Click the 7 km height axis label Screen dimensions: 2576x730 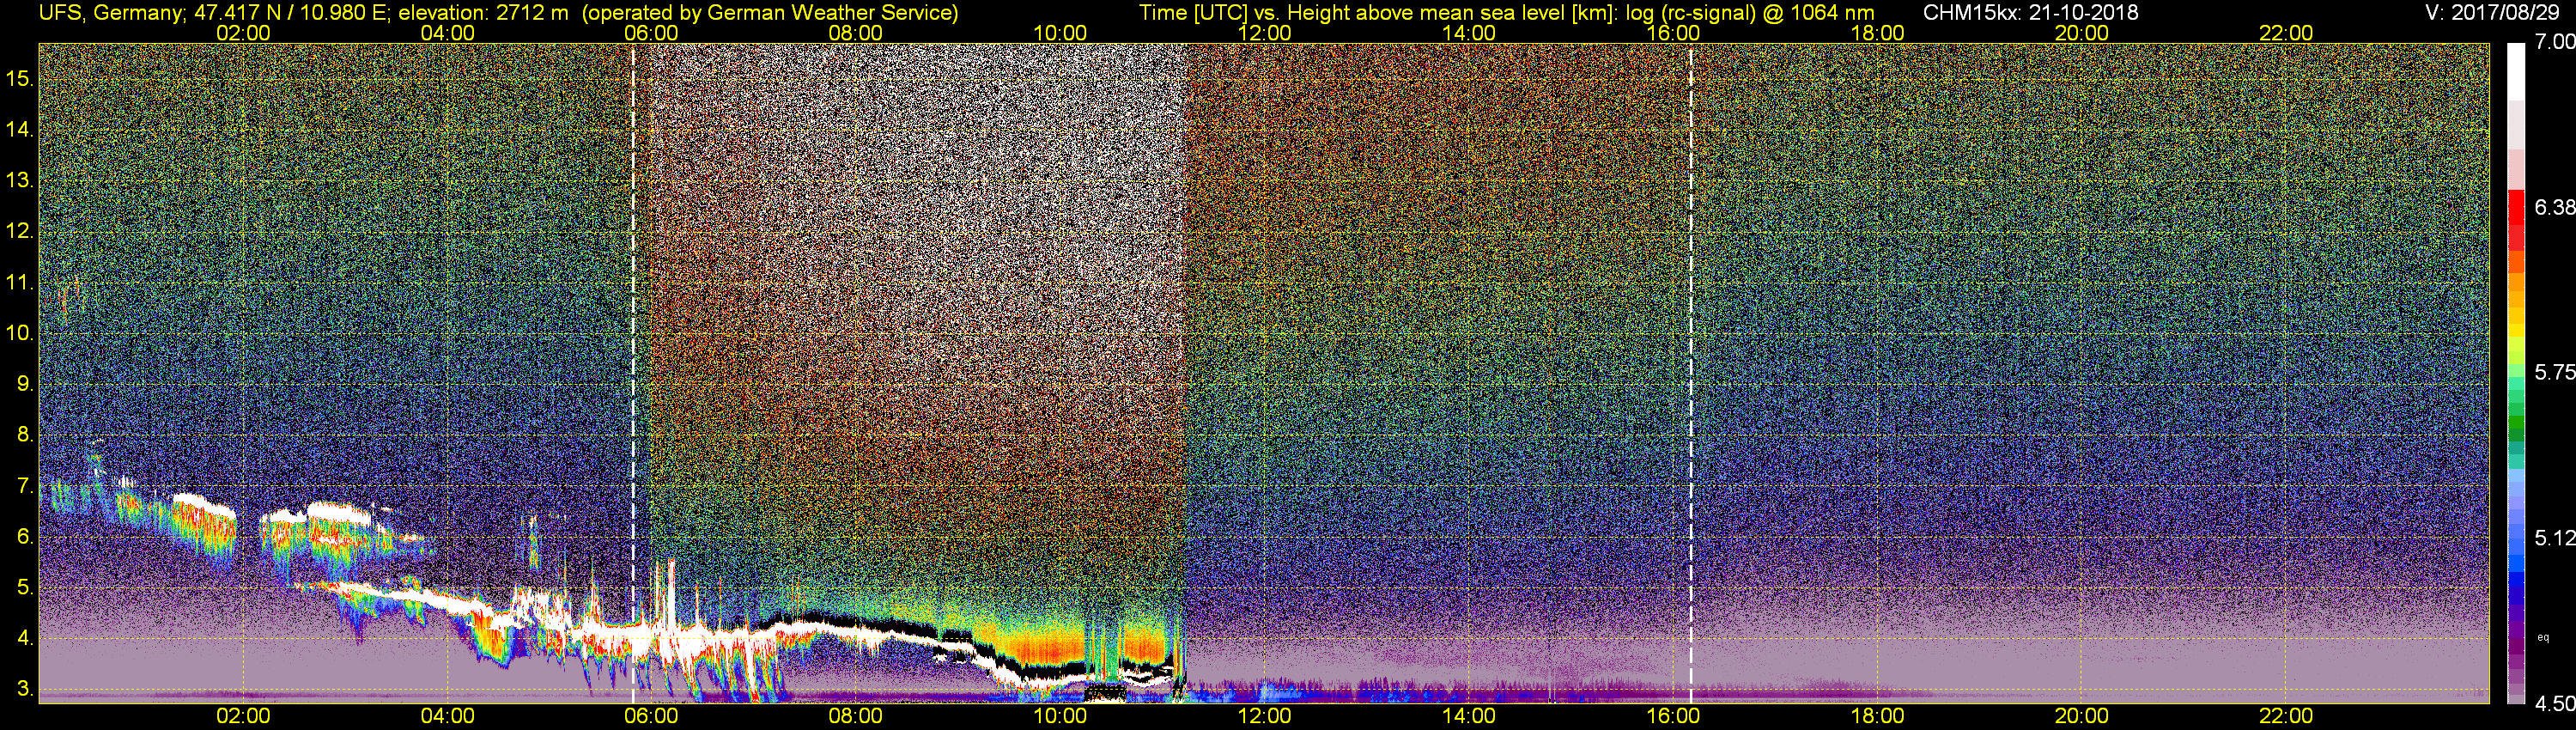(24, 486)
